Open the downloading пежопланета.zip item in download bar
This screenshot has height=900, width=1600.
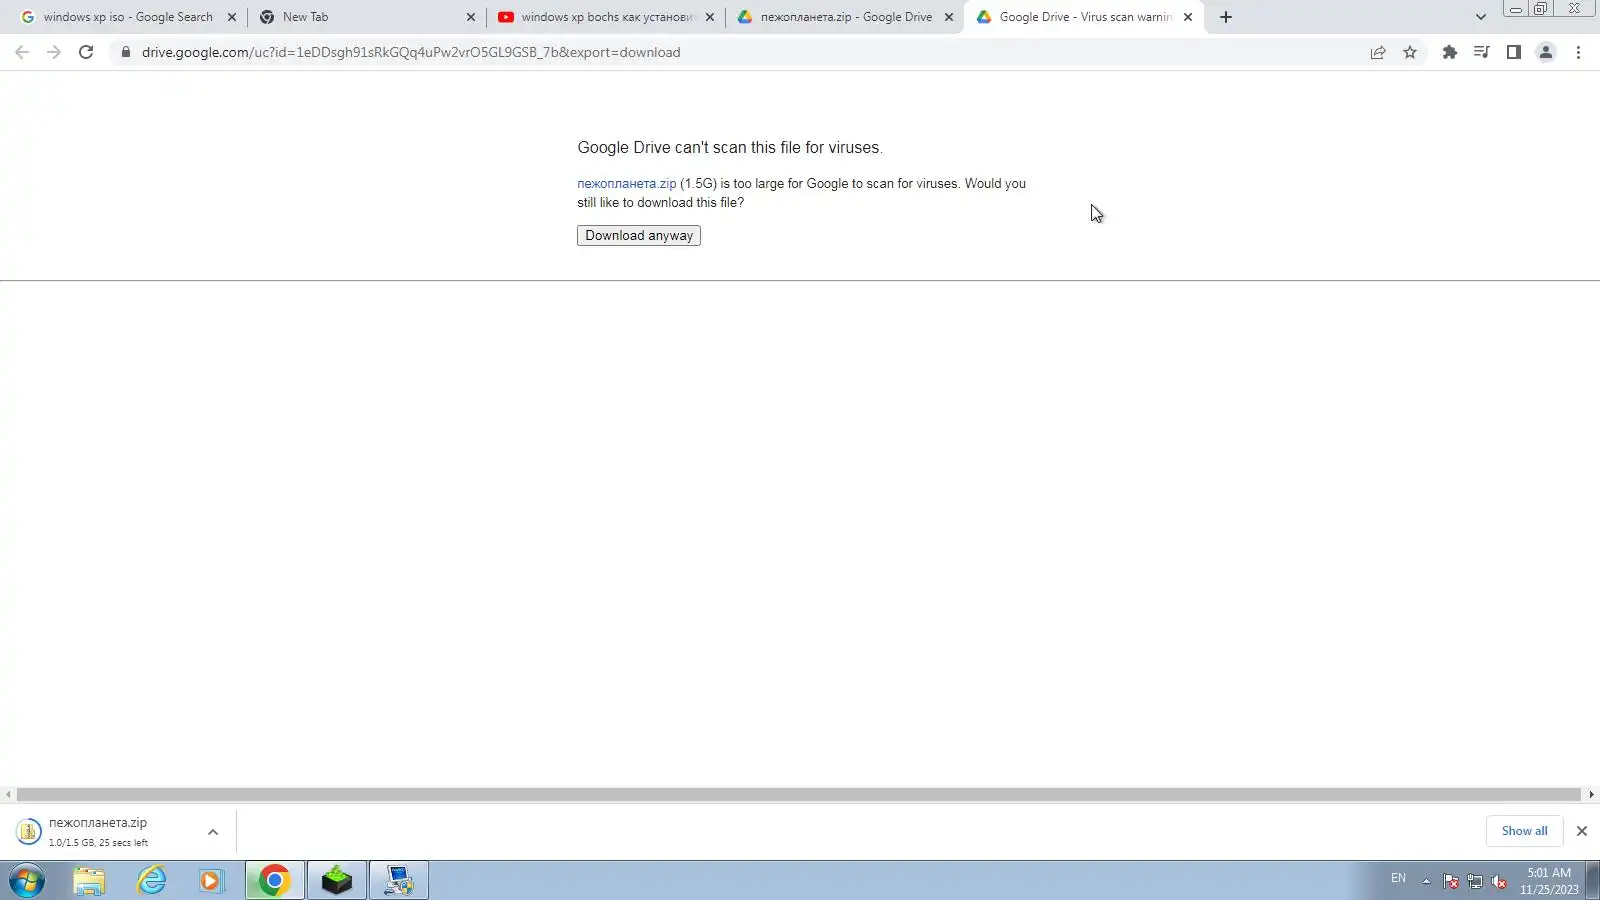pos(98,831)
